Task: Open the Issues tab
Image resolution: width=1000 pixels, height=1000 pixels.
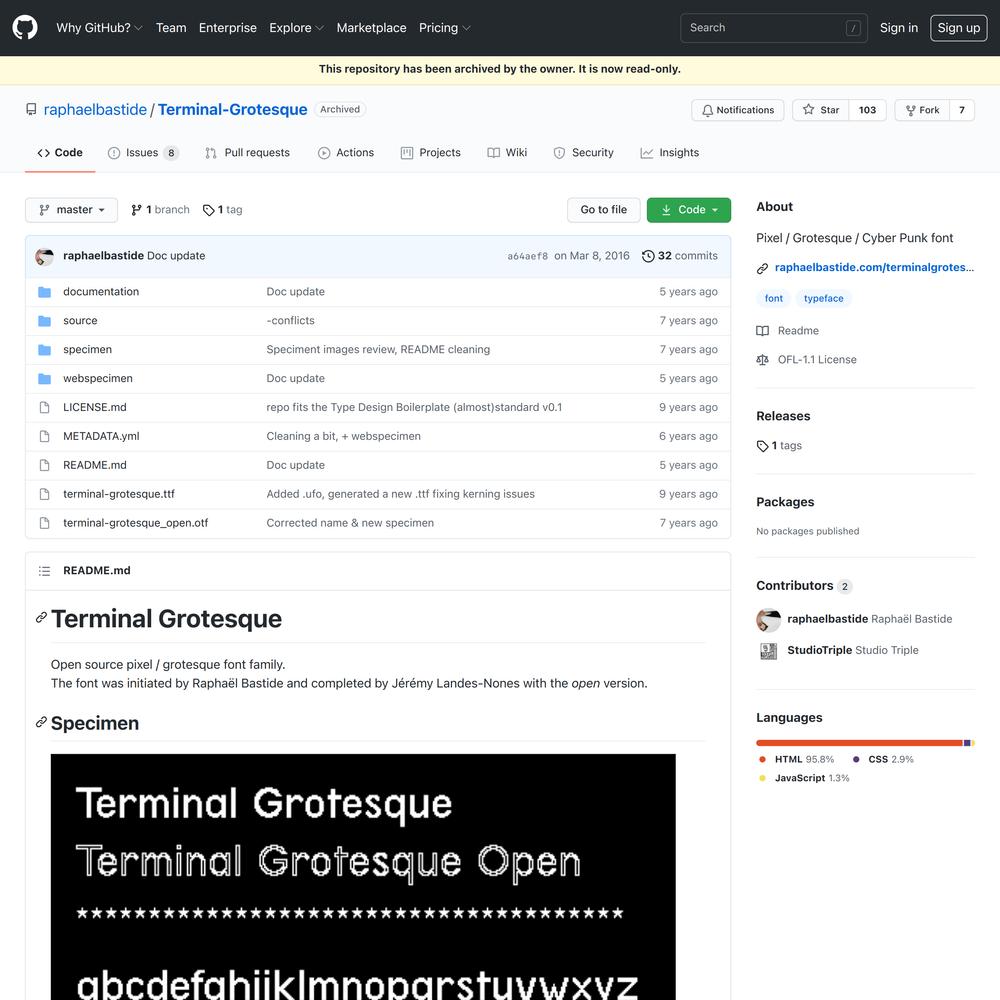Action: click(x=143, y=153)
